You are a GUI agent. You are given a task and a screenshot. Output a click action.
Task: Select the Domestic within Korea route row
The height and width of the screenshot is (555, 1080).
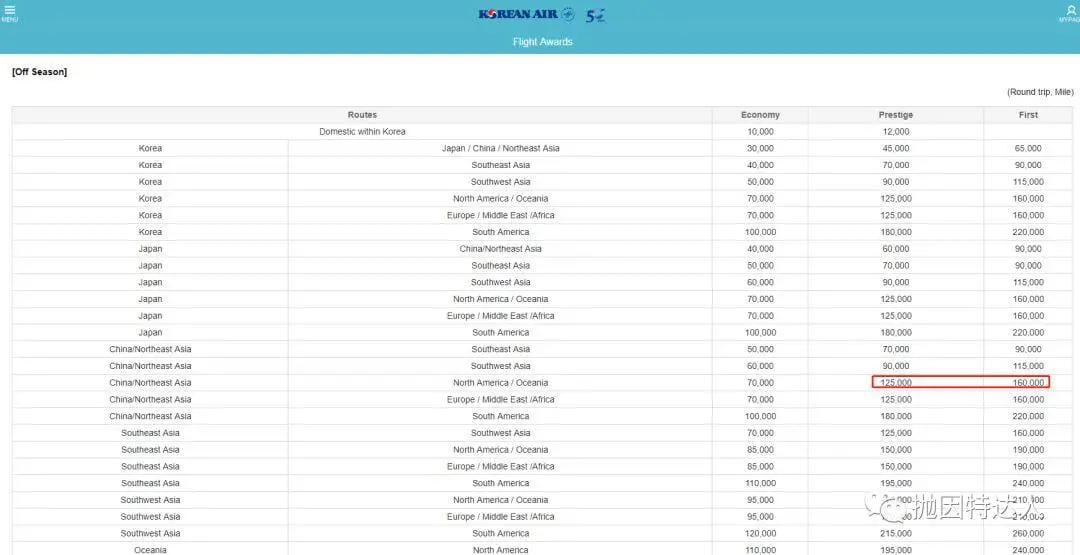[362, 132]
